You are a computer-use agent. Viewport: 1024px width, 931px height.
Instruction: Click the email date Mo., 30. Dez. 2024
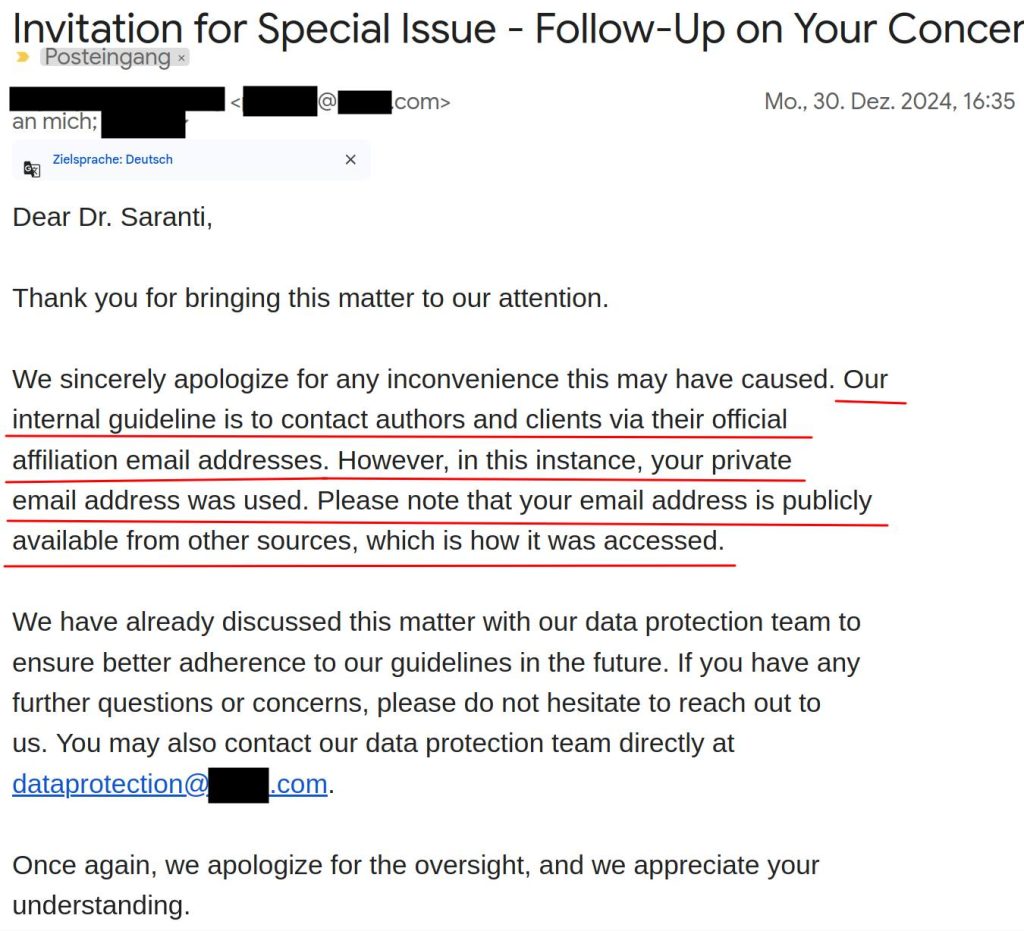click(888, 101)
